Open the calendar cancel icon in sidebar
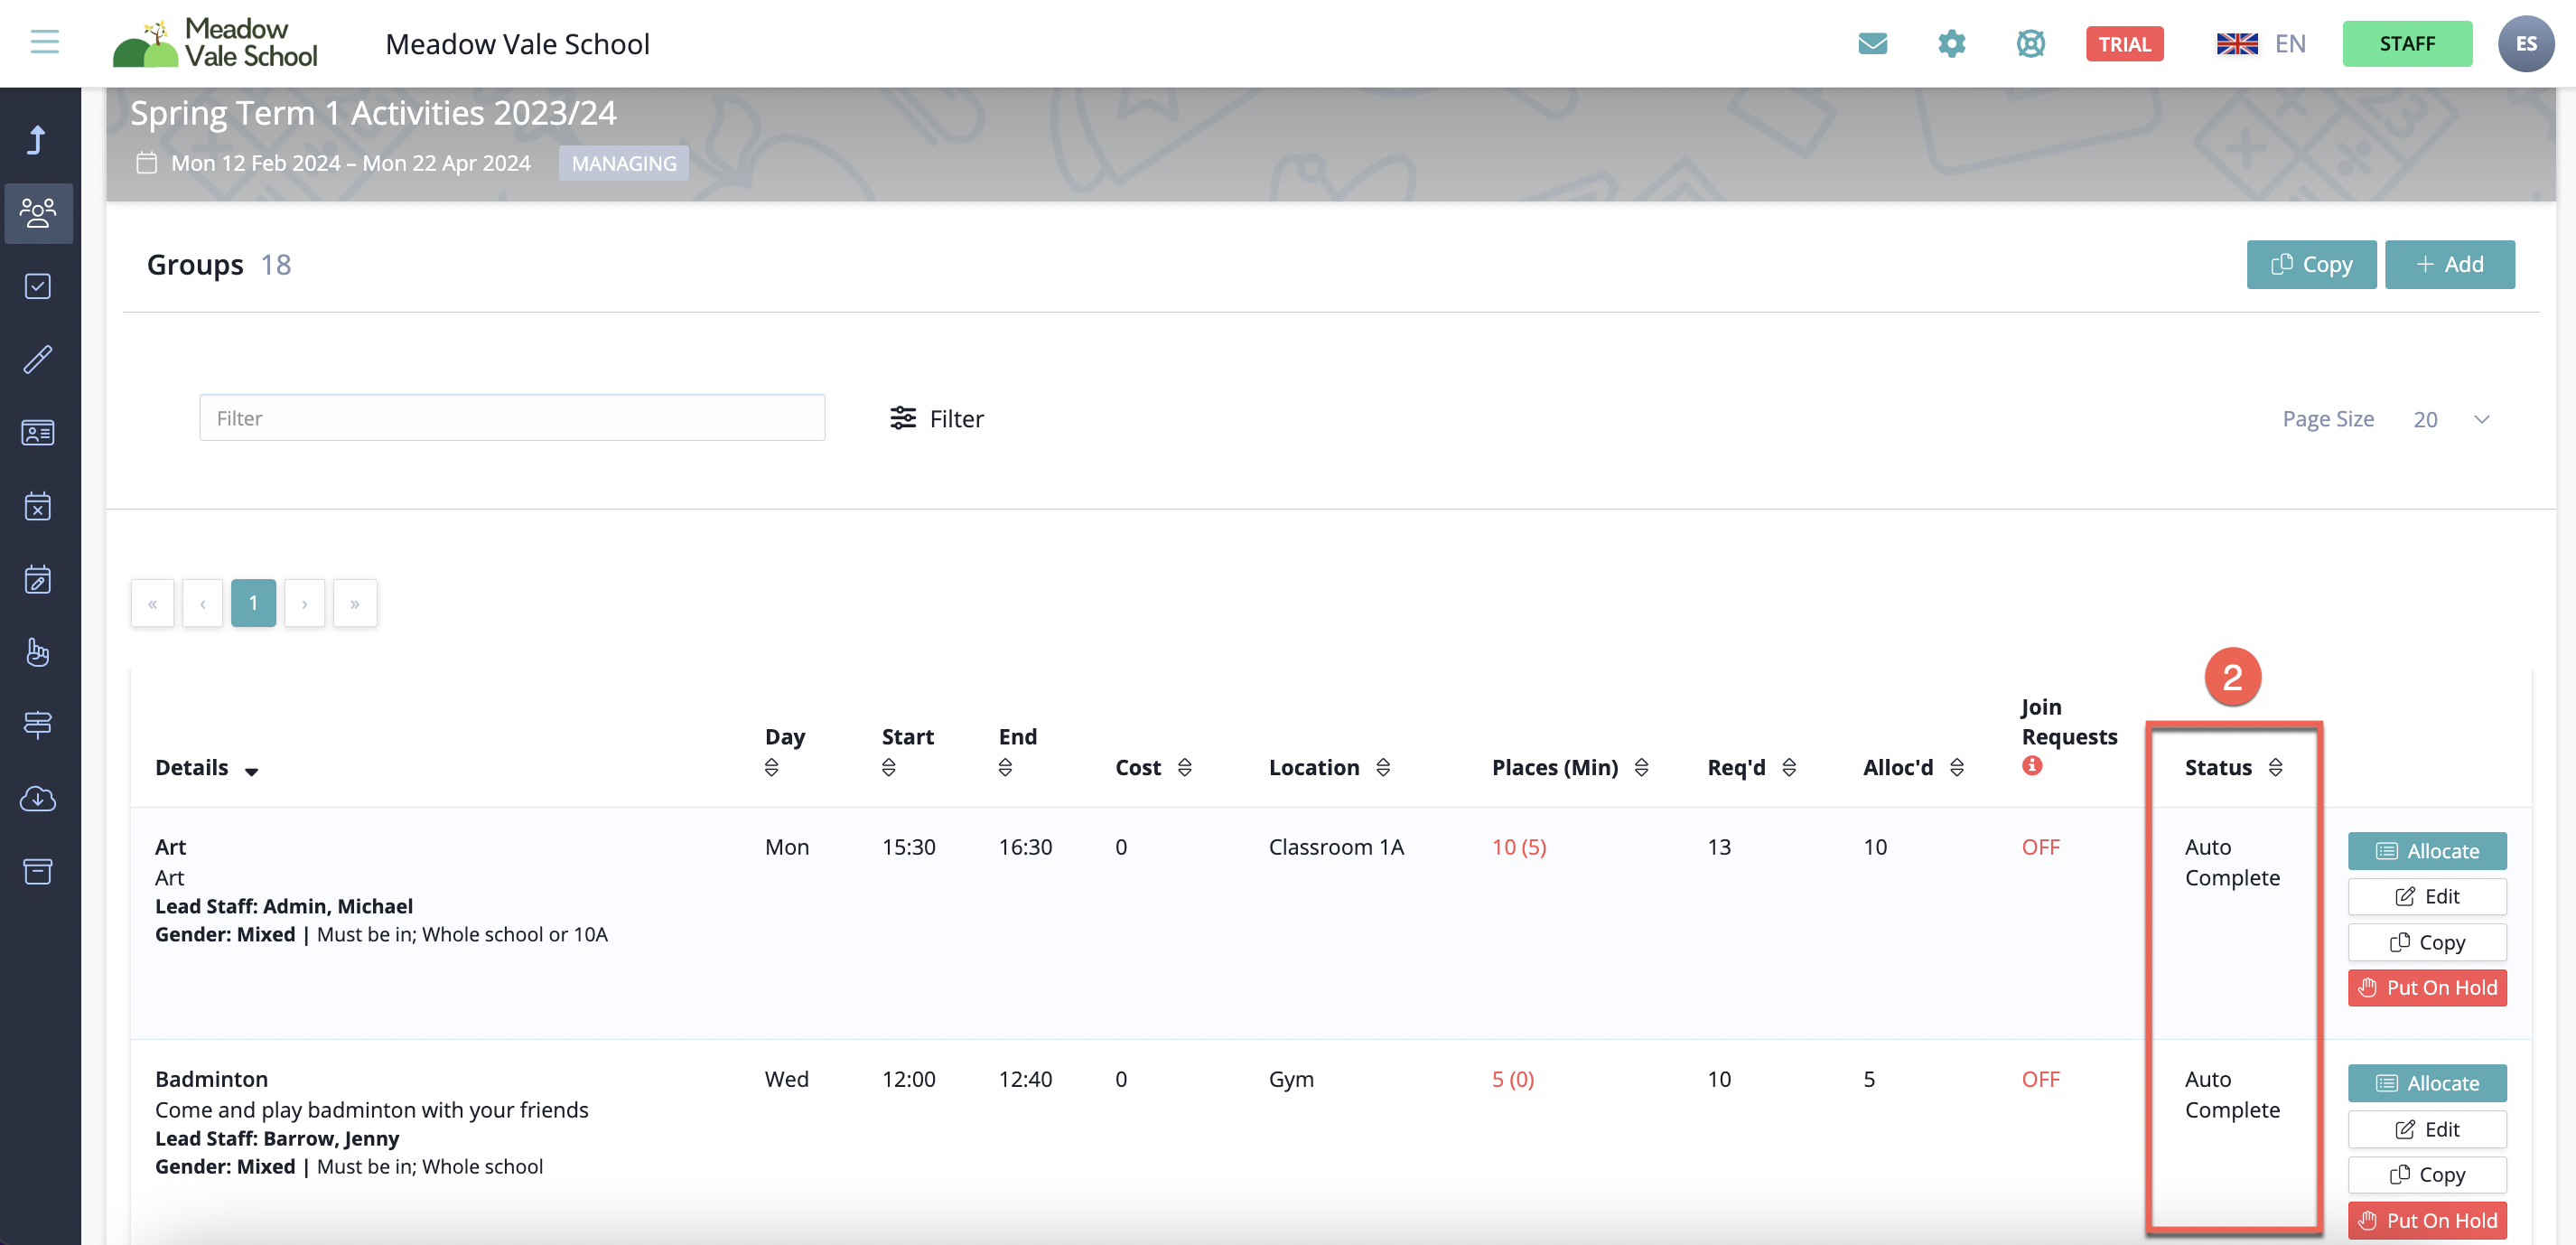The width and height of the screenshot is (2576, 1245). pos(38,506)
